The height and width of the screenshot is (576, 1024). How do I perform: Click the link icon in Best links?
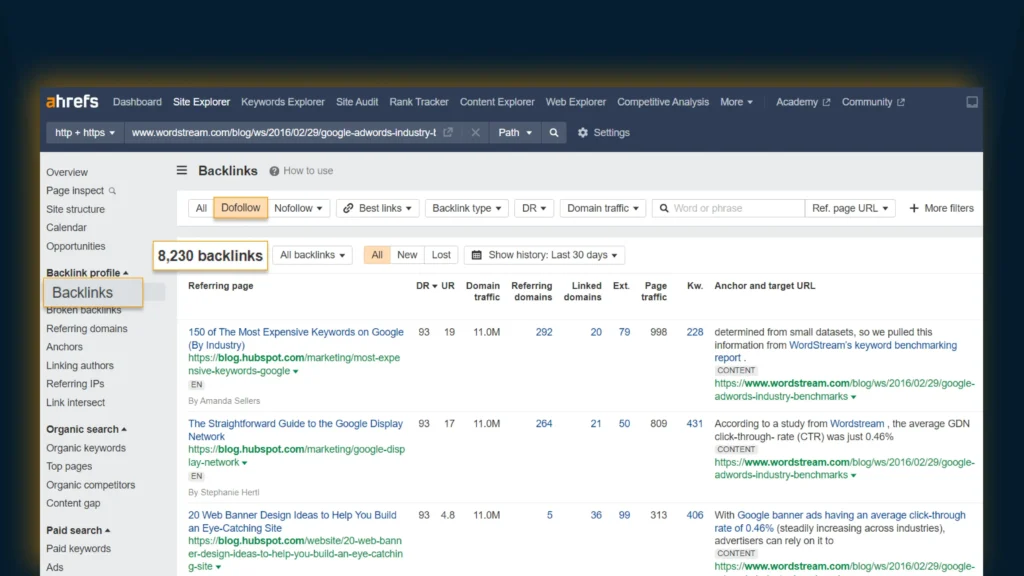click(x=348, y=208)
